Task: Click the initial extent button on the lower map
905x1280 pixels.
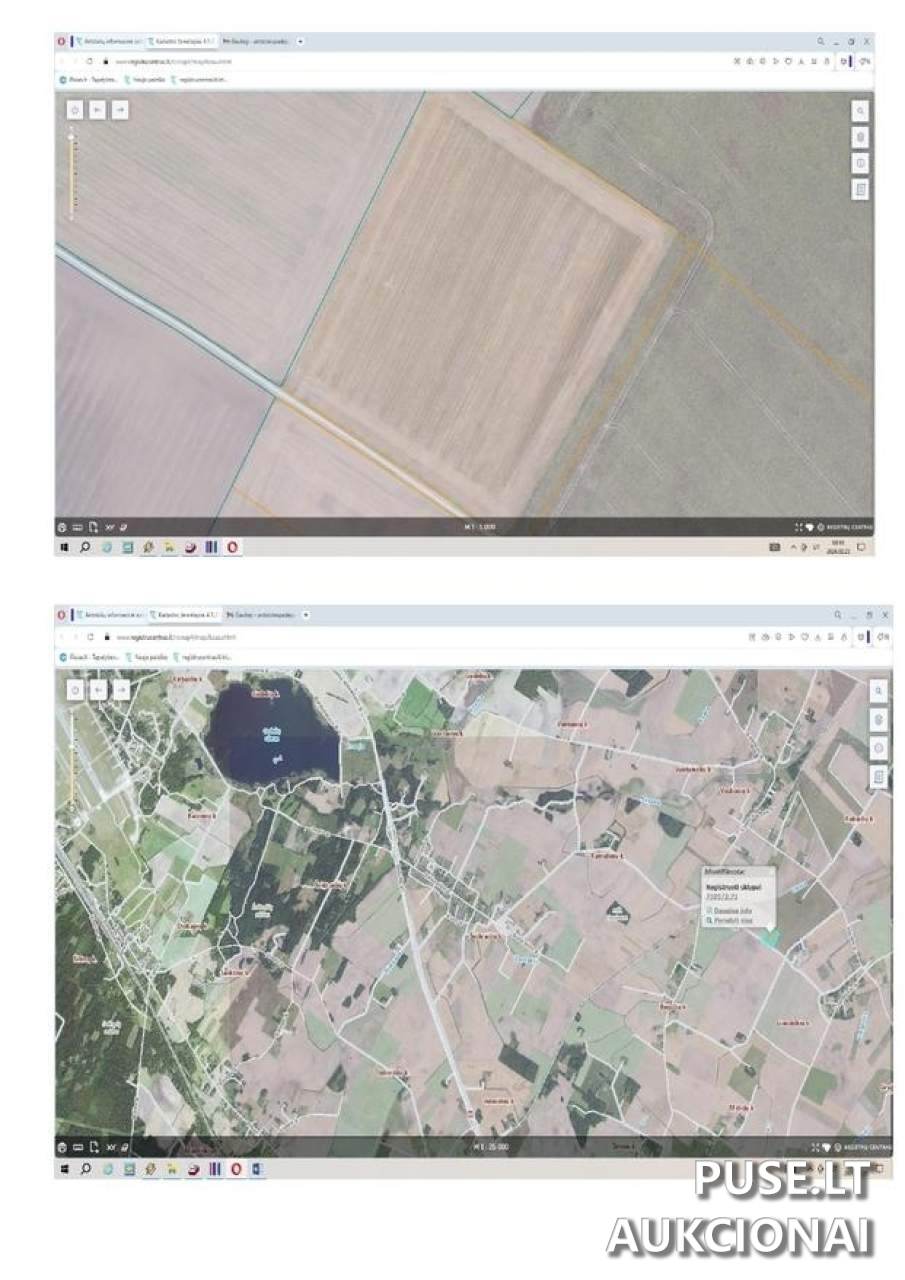Action: tap(75, 690)
